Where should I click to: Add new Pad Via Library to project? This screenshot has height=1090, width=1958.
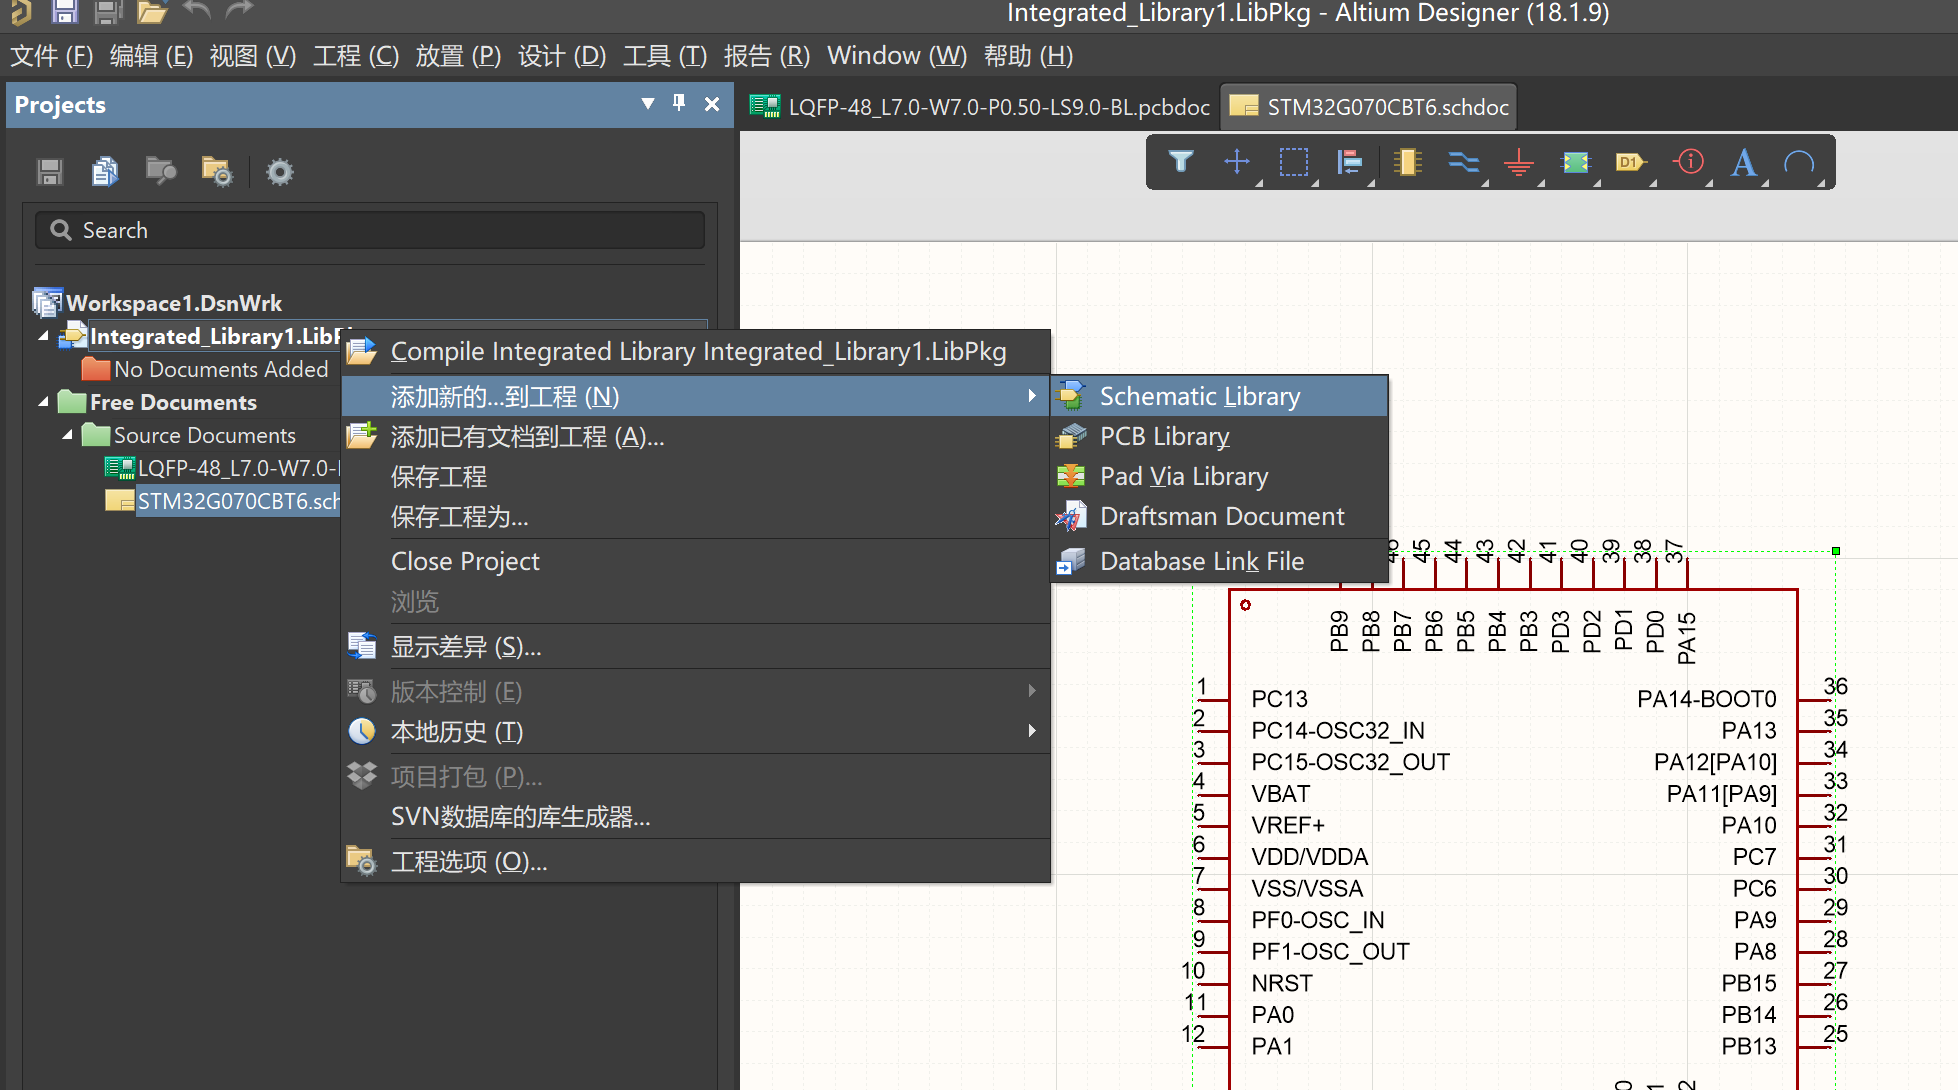pyautogui.click(x=1220, y=476)
